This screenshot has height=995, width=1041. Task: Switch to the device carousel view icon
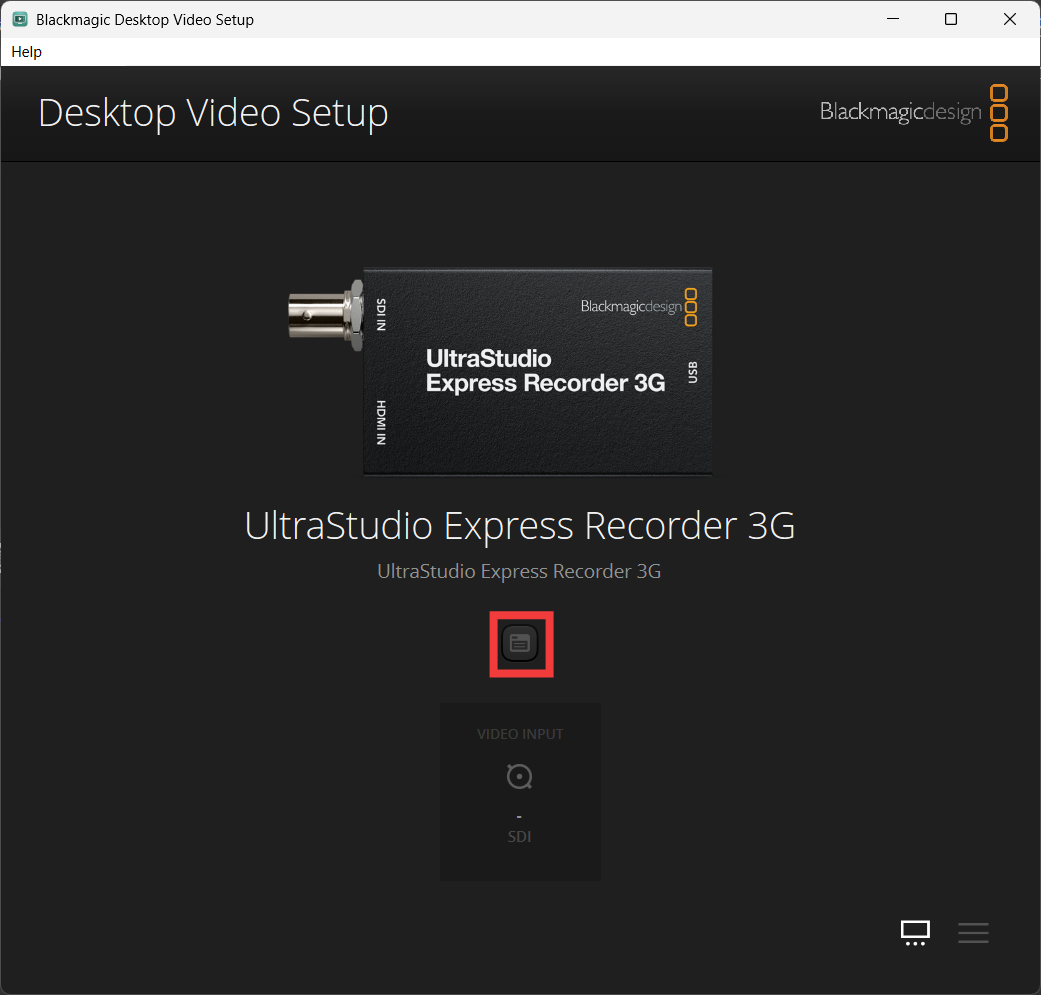(915, 933)
